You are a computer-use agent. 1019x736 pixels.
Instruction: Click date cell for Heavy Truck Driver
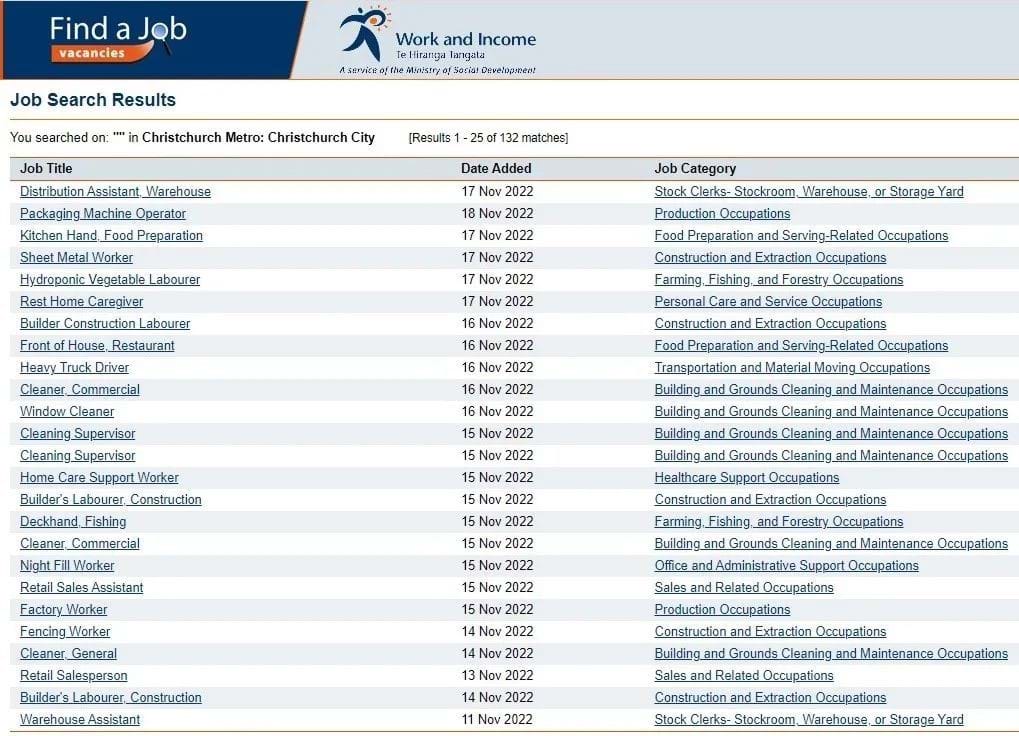pos(497,368)
